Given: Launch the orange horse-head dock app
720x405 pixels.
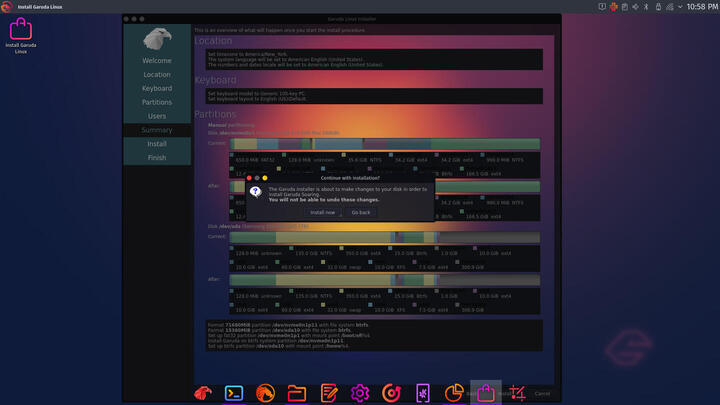Looking at the screenshot, I should click(265, 393).
